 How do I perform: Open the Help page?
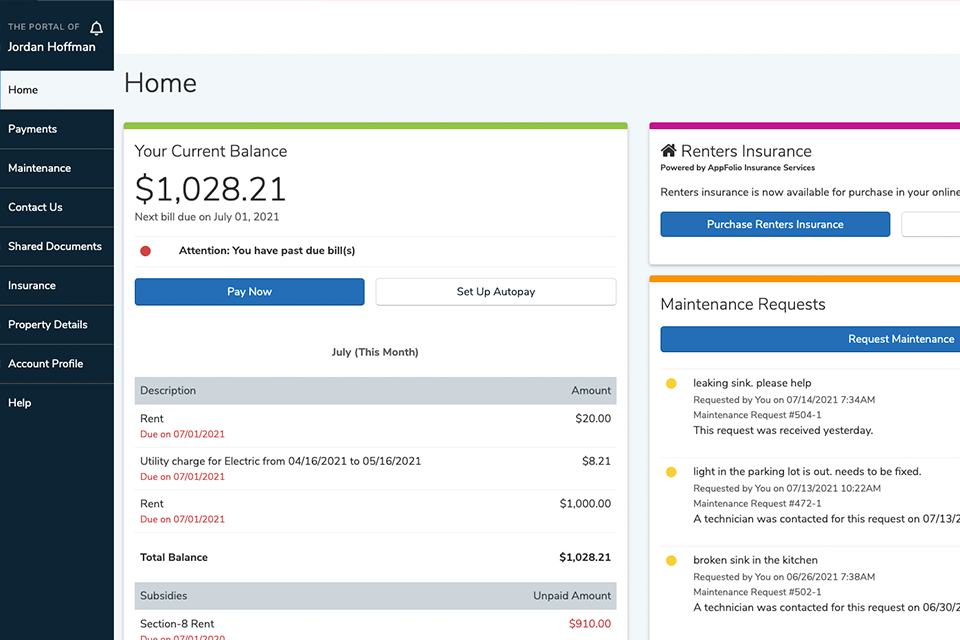coord(20,403)
